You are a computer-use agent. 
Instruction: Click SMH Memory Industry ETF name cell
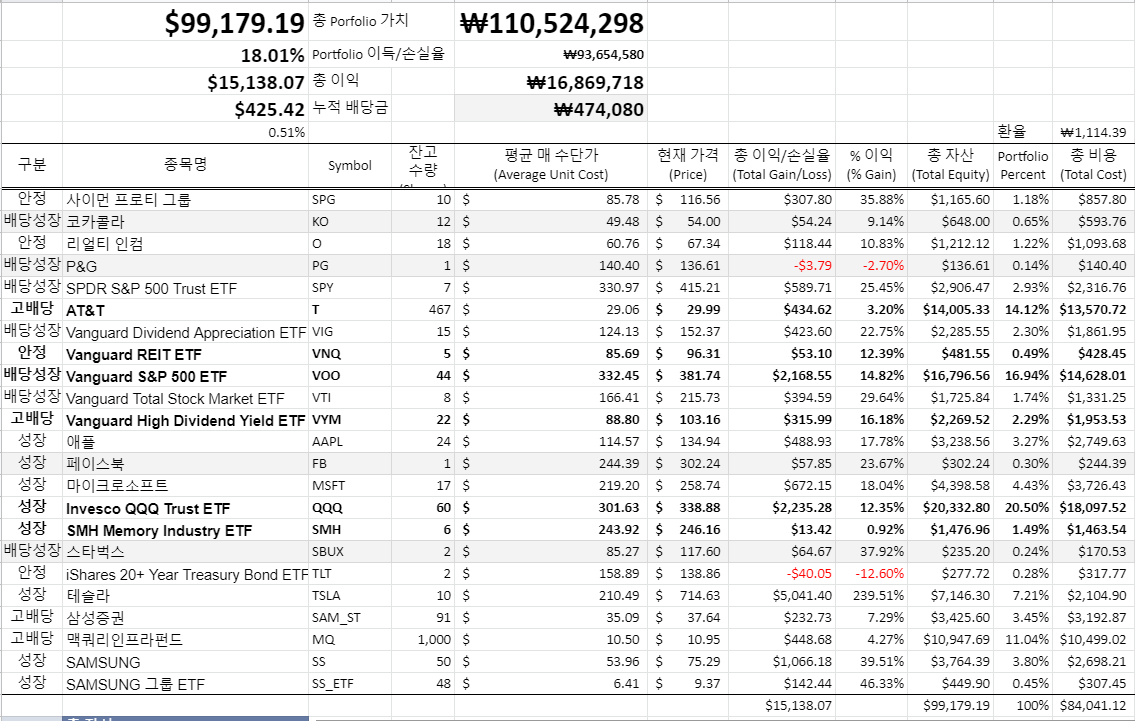[x=185, y=529]
